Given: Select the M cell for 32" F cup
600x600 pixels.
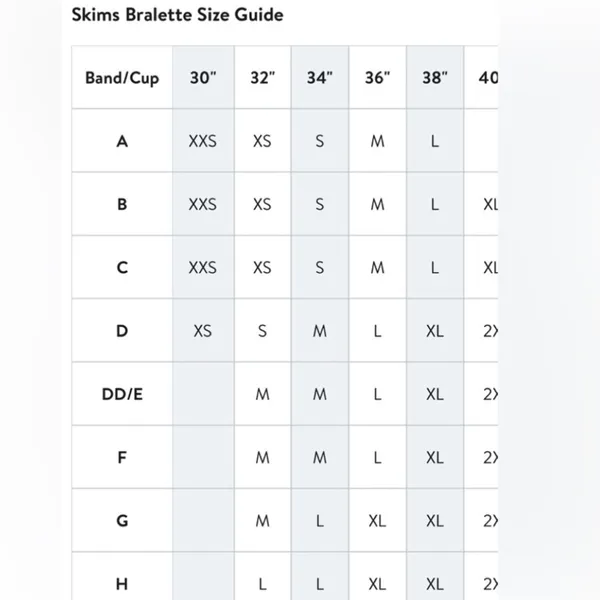Looking at the screenshot, I should (x=262, y=457).
